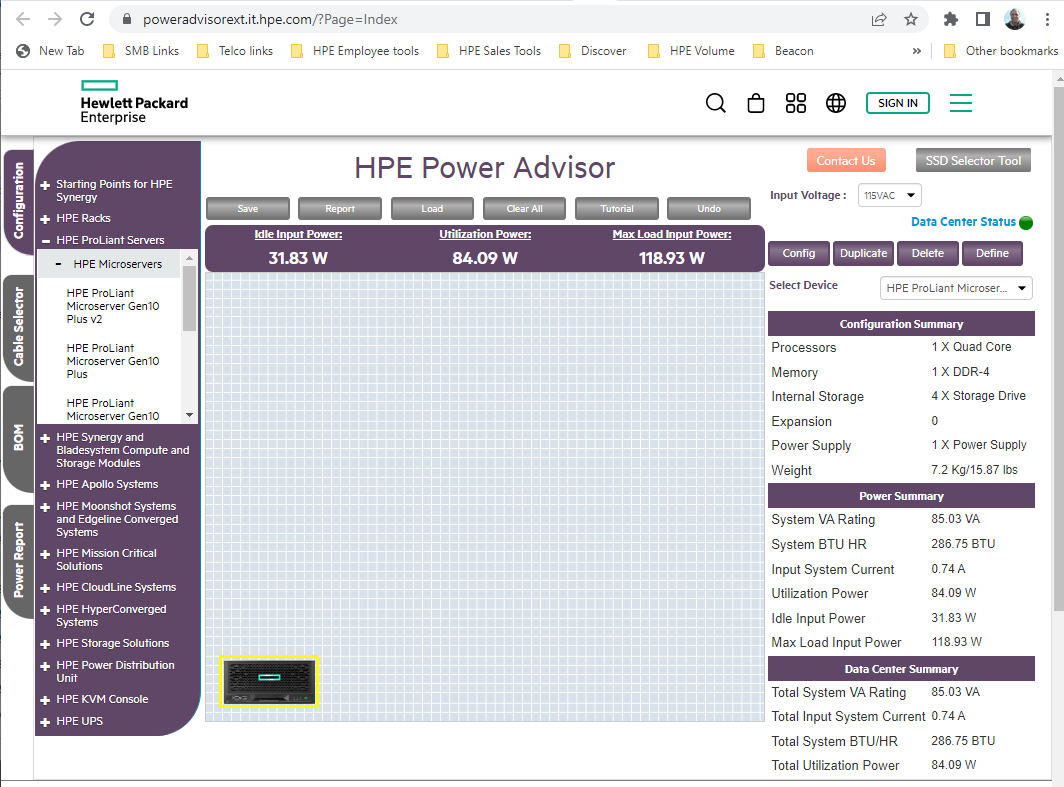Click the Load button
The height and width of the screenshot is (787, 1064).
click(432, 208)
